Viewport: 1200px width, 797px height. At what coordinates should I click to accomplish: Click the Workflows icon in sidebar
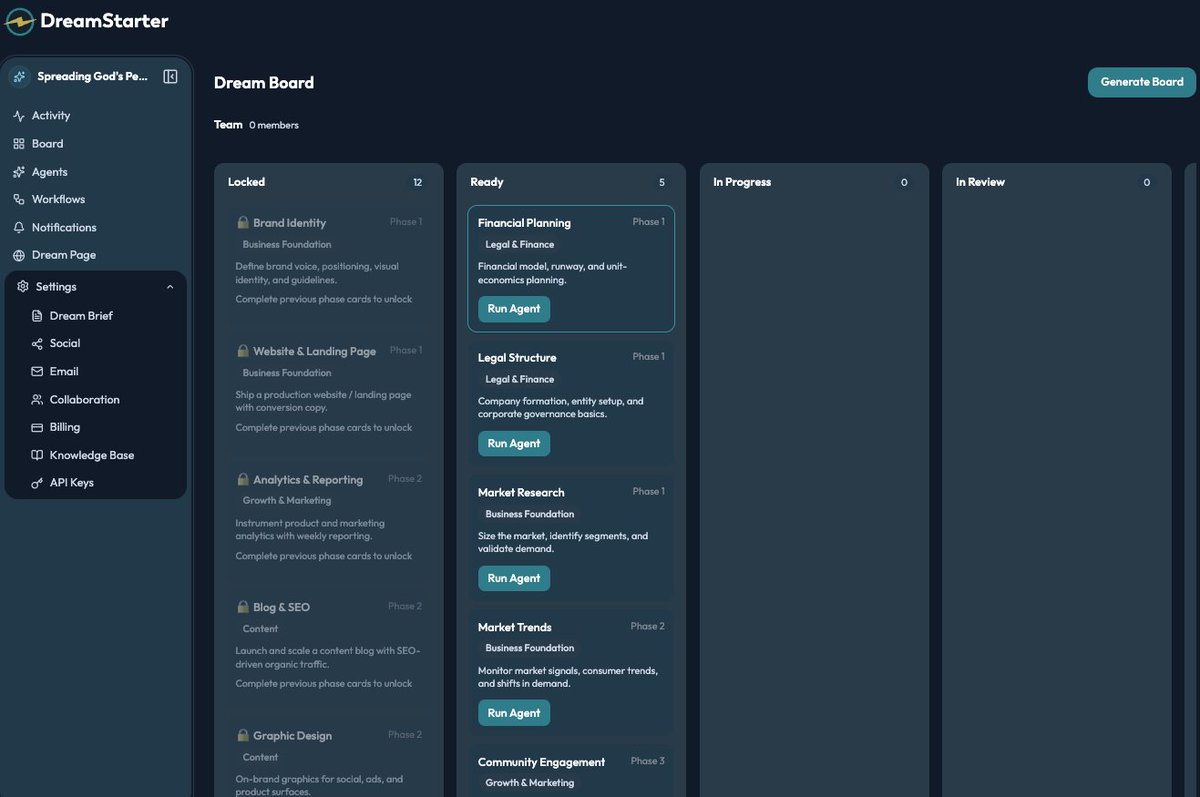tap(19, 200)
